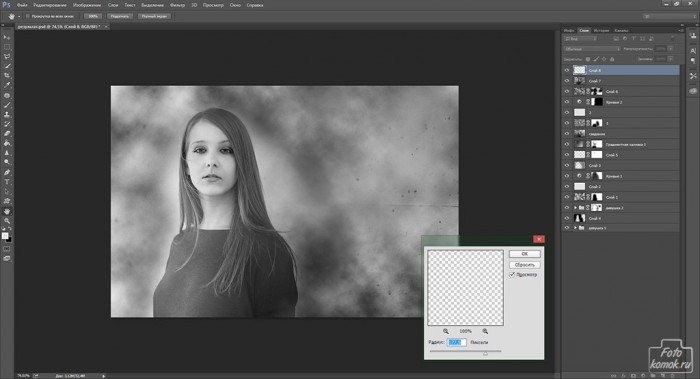Select the Magic Wand tool
The width and height of the screenshot is (700, 379).
click(7, 66)
